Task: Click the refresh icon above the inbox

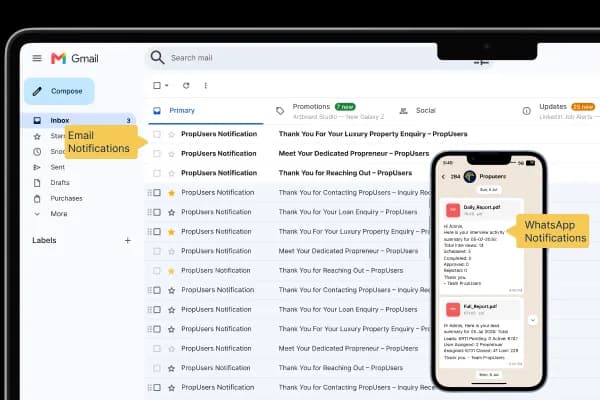Action: [186, 85]
